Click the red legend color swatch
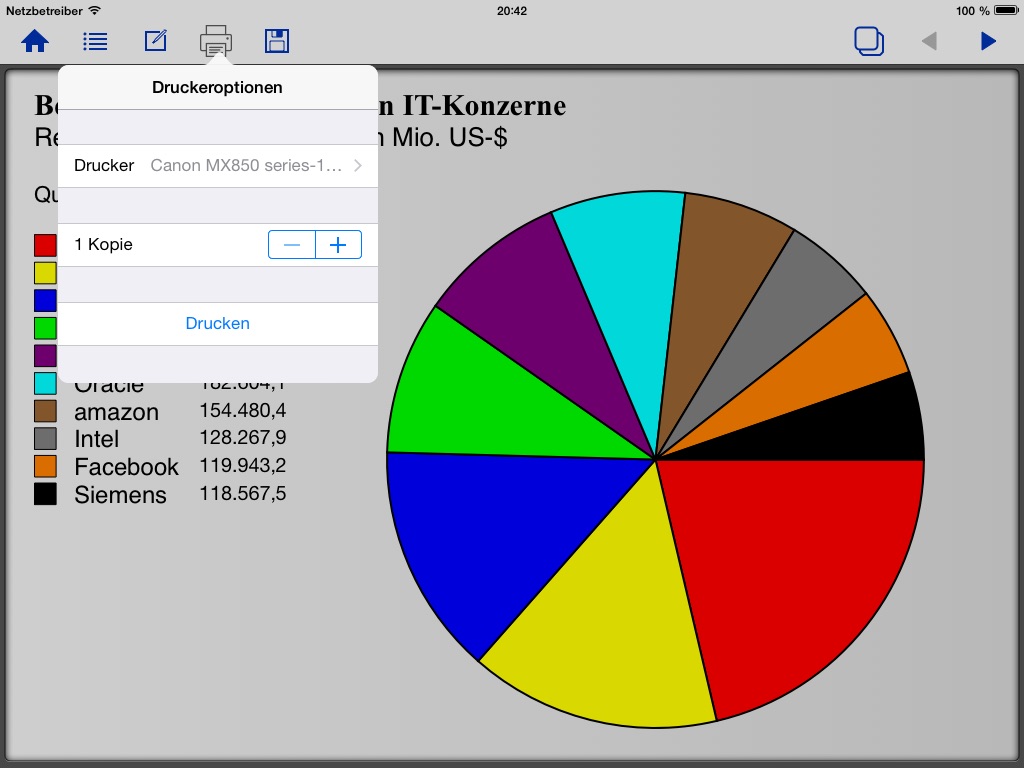Screen dimensions: 1024x768 tap(45, 246)
